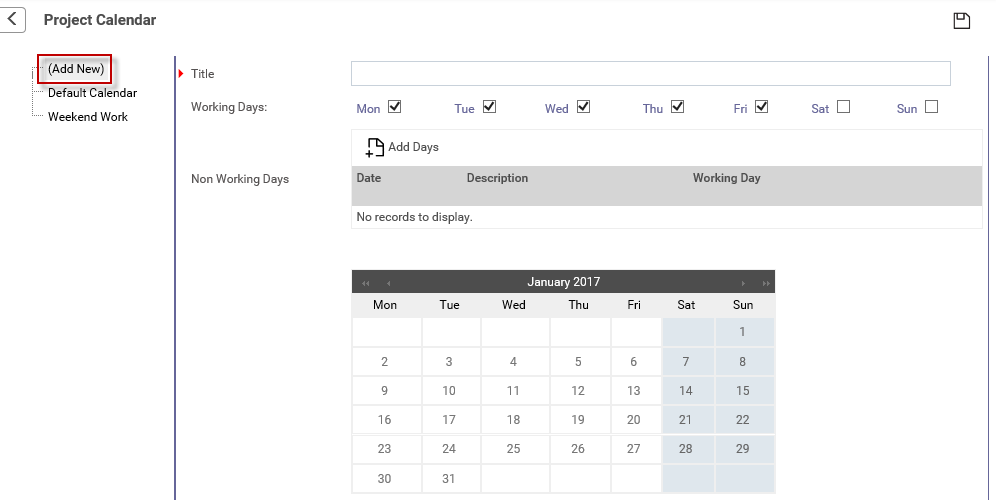Jump backward with the double-arrow icon

(365, 283)
